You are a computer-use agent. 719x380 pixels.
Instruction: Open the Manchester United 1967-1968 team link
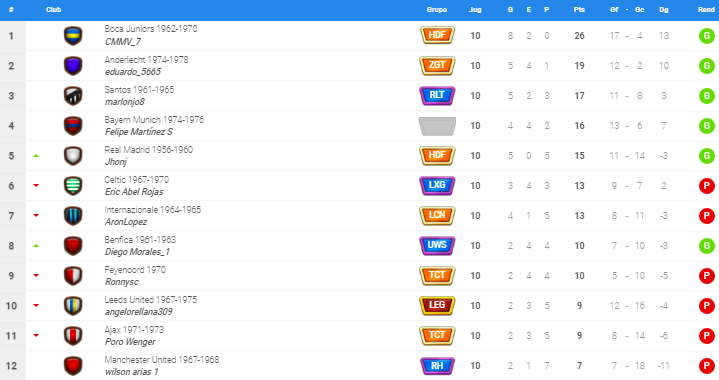click(161, 359)
